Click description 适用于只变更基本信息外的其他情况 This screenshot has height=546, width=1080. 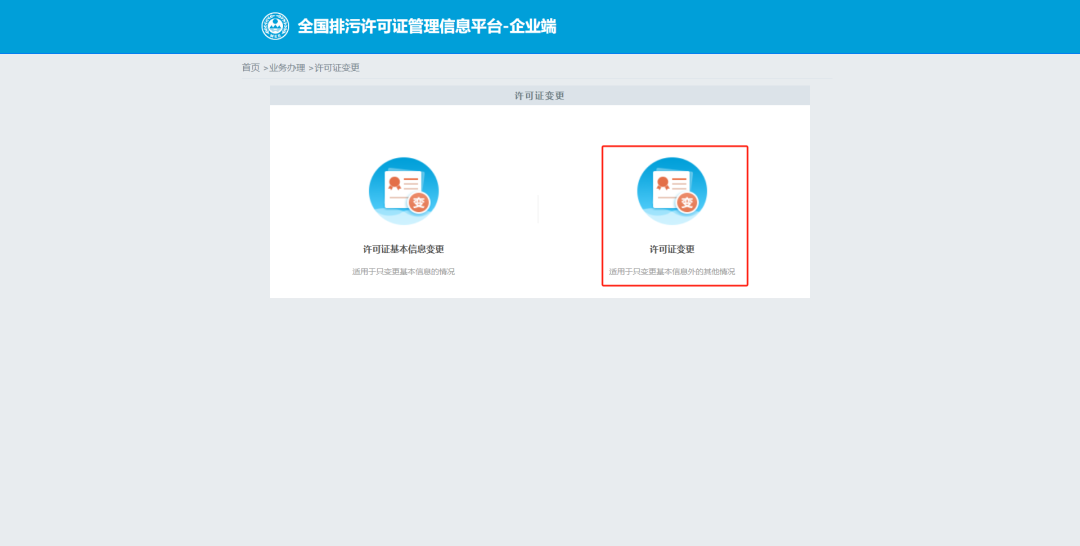pyautogui.click(x=672, y=272)
